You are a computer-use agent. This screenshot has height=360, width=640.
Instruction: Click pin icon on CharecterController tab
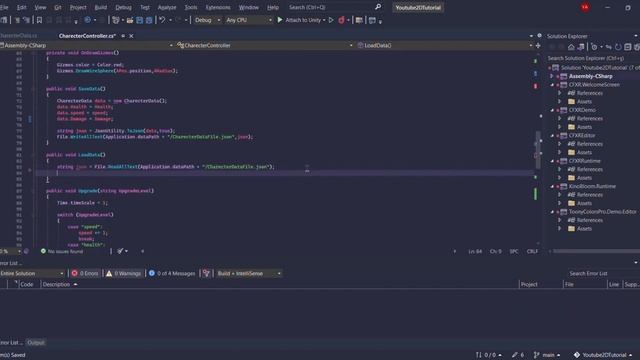(x=123, y=36)
